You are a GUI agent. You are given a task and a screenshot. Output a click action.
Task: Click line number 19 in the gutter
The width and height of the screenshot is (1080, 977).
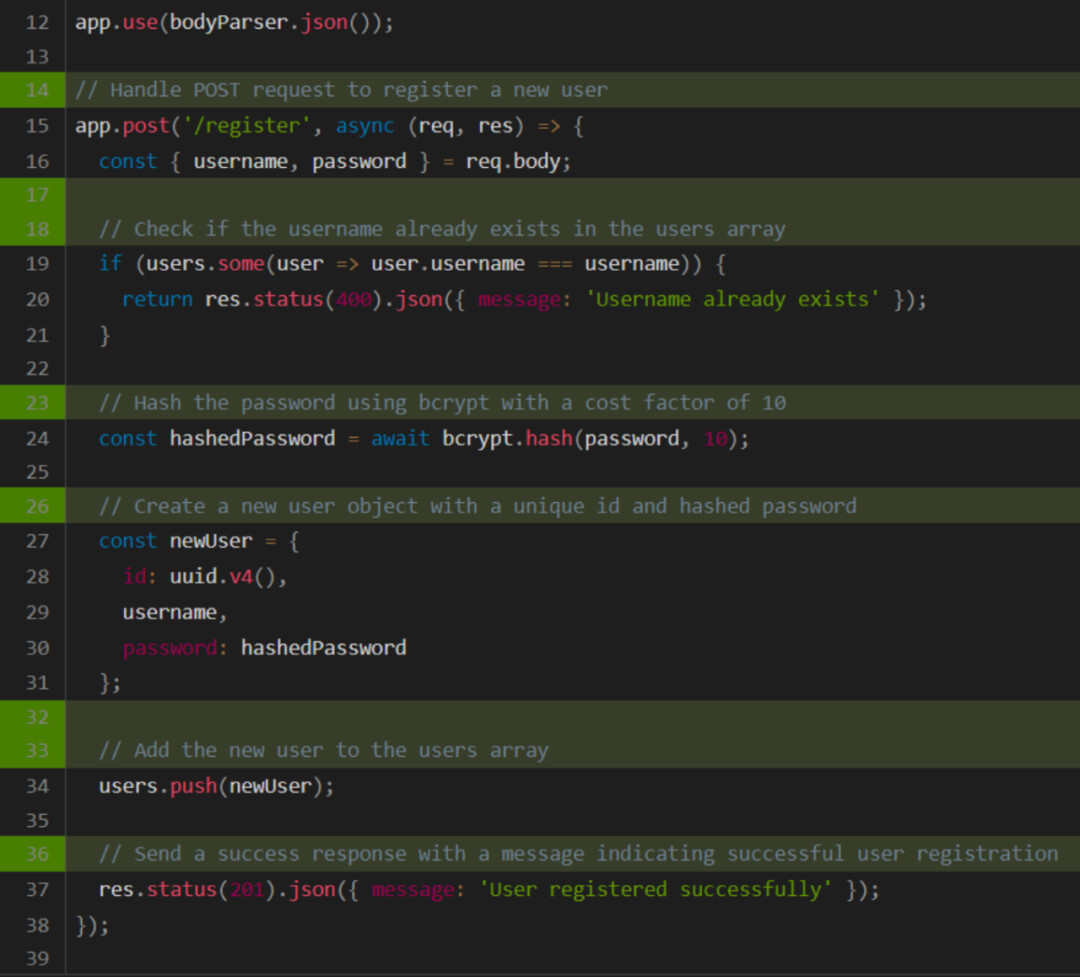(37, 264)
